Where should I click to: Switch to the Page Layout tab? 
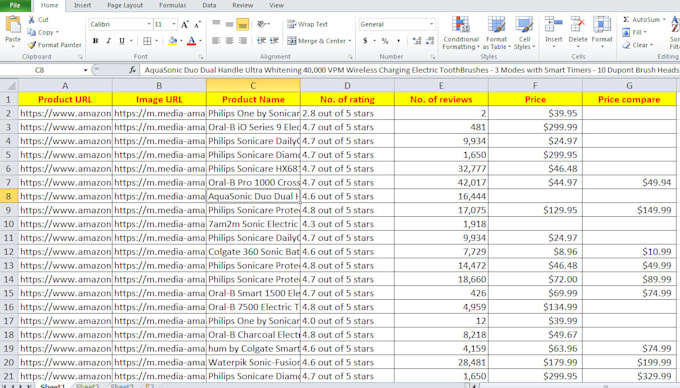[x=125, y=5]
